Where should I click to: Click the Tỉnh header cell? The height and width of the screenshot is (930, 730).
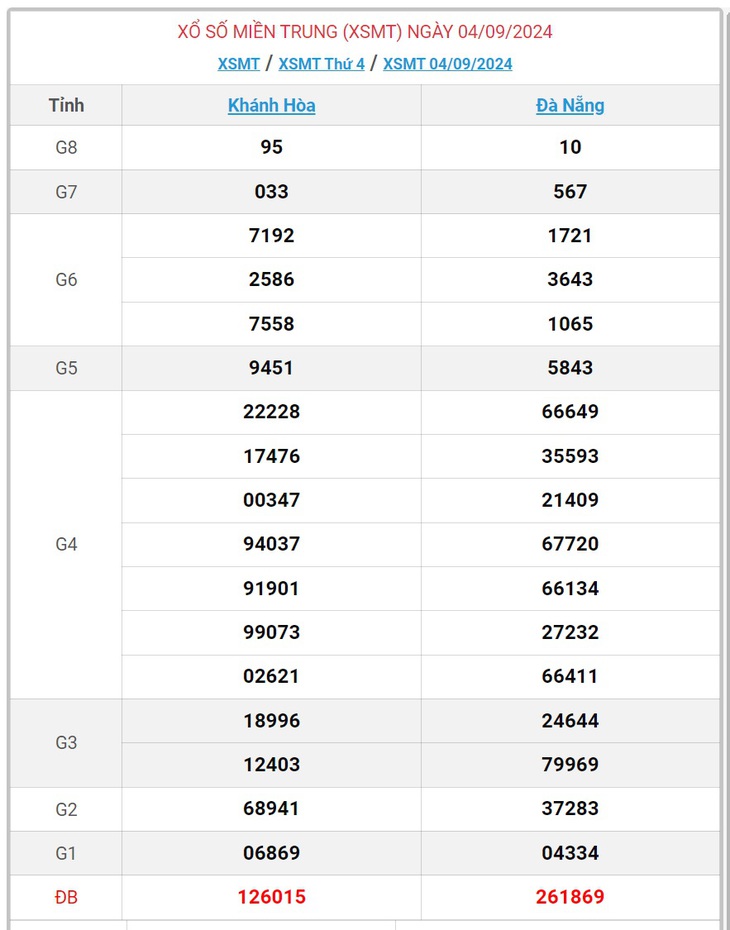coord(66,106)
